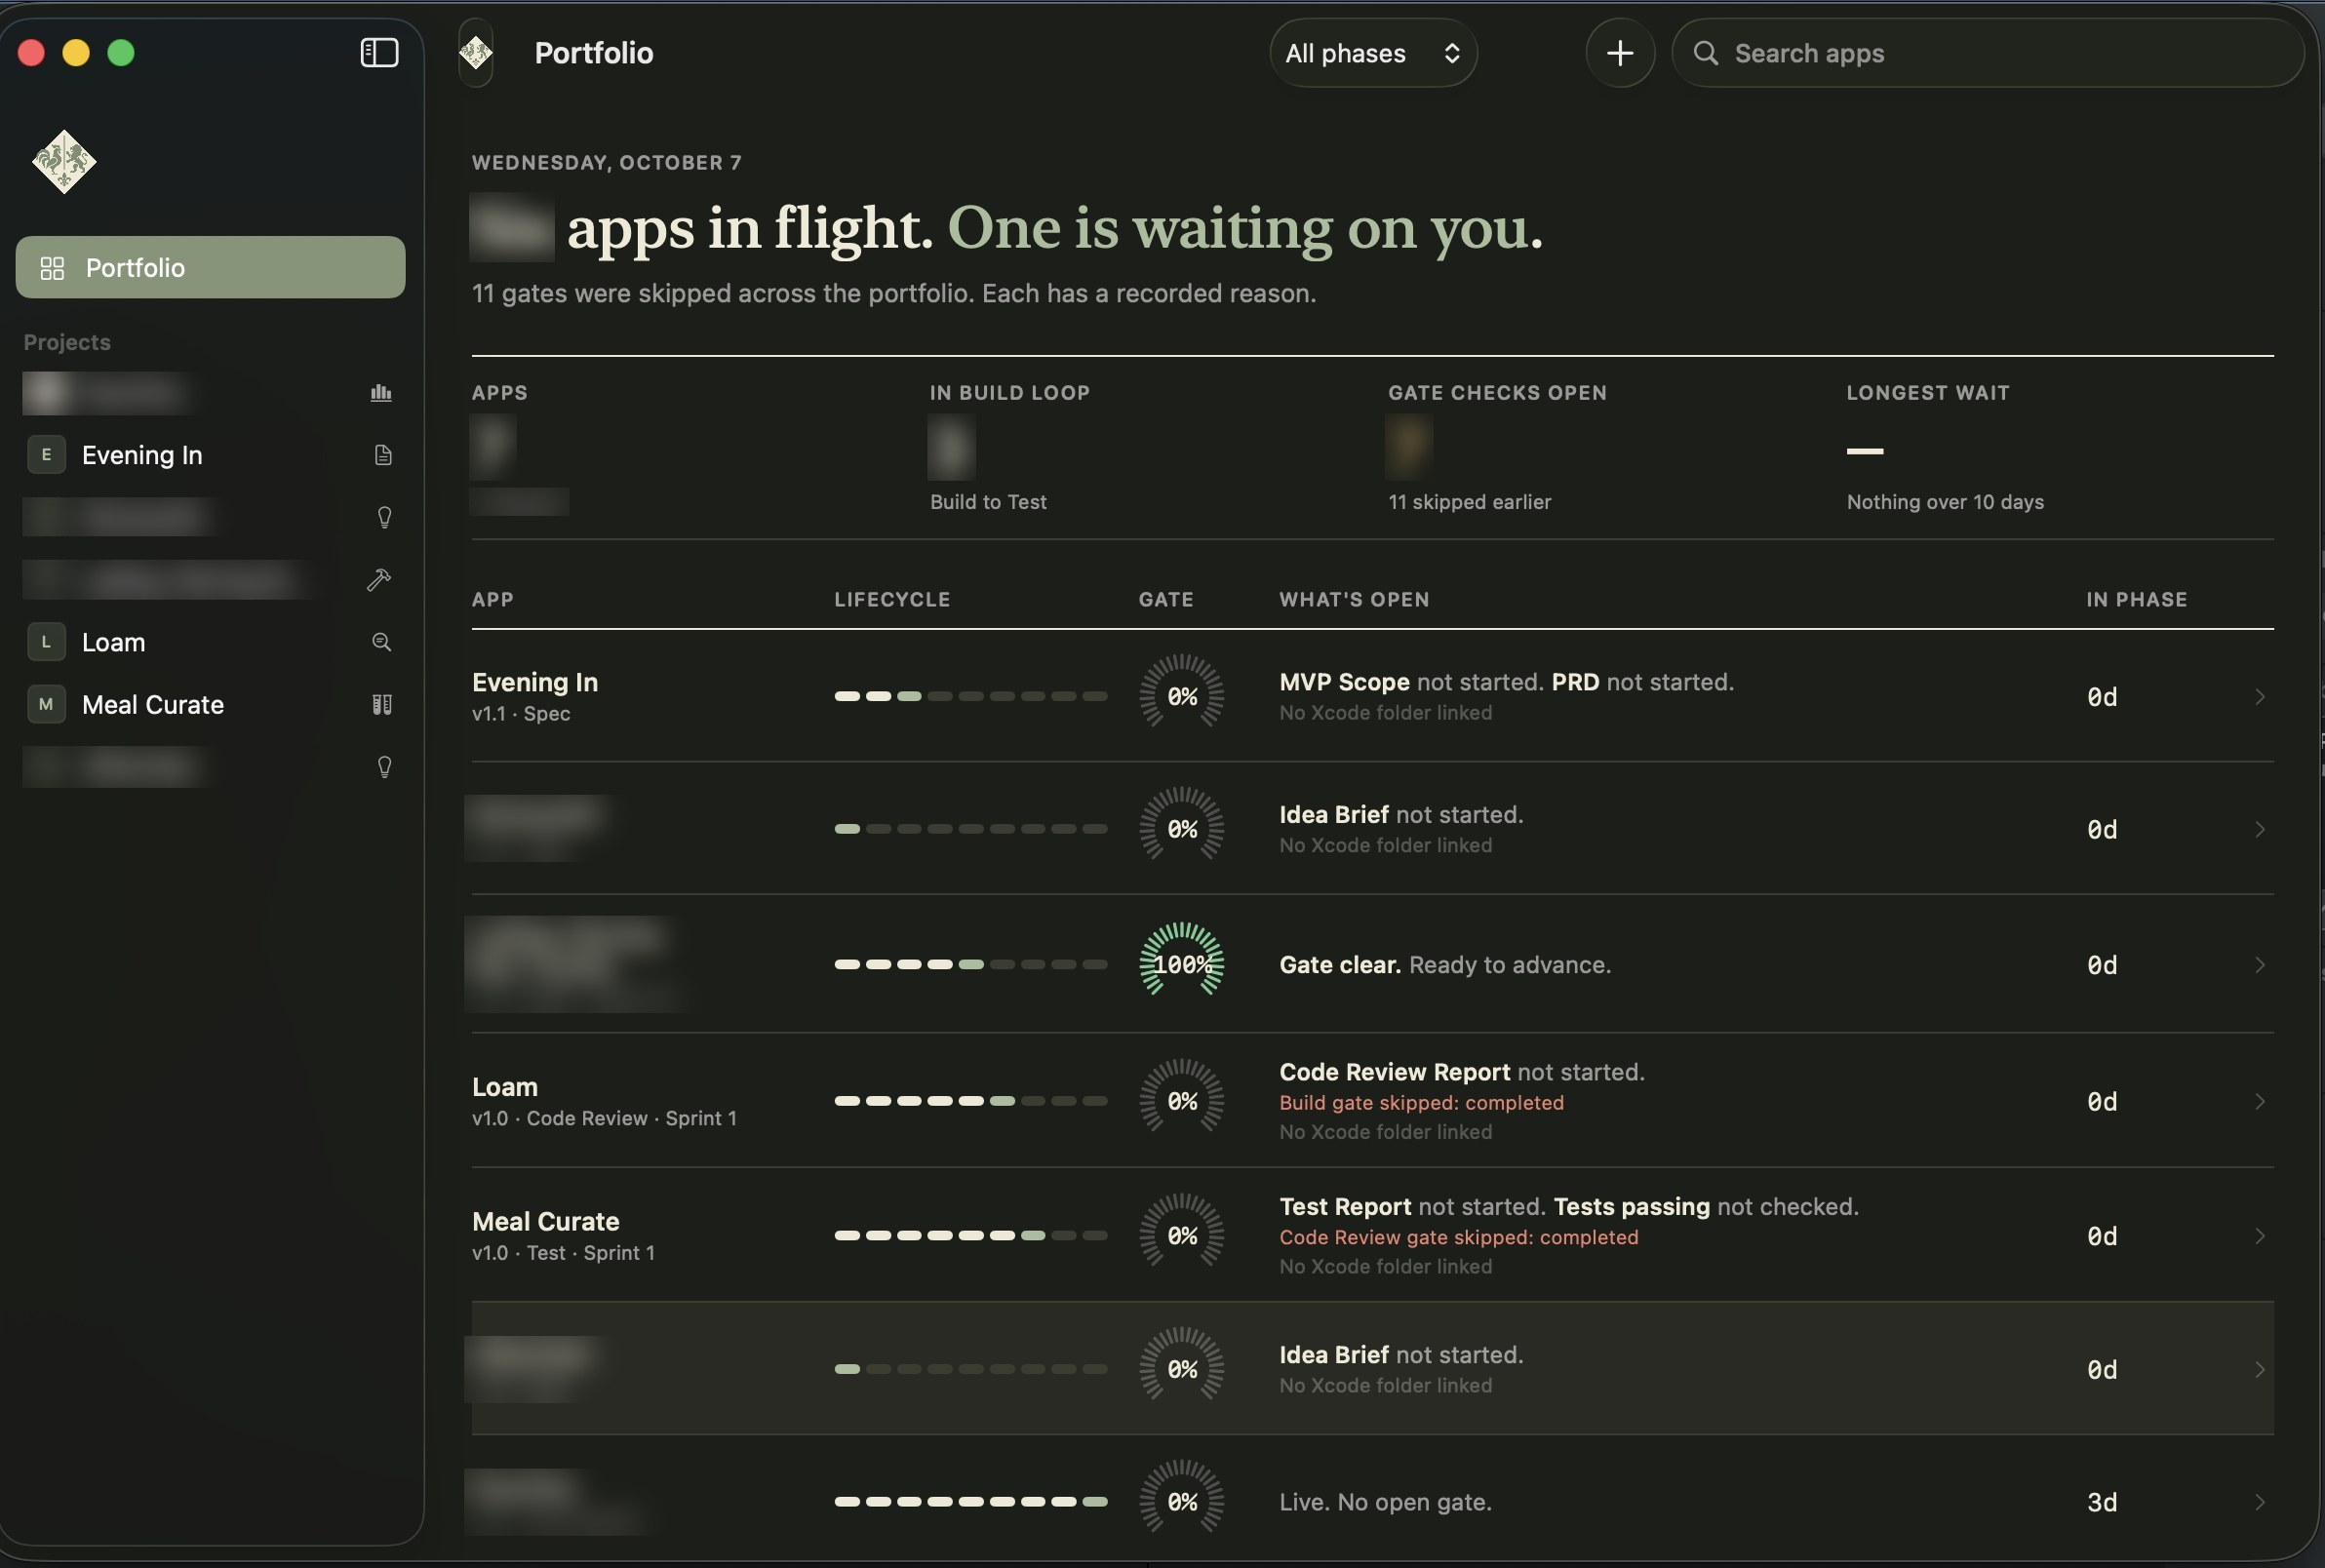This screenshot has width=2325, height=1568.
Task: Click the document icon beside Evening In
Action: (x=383, y=455)
